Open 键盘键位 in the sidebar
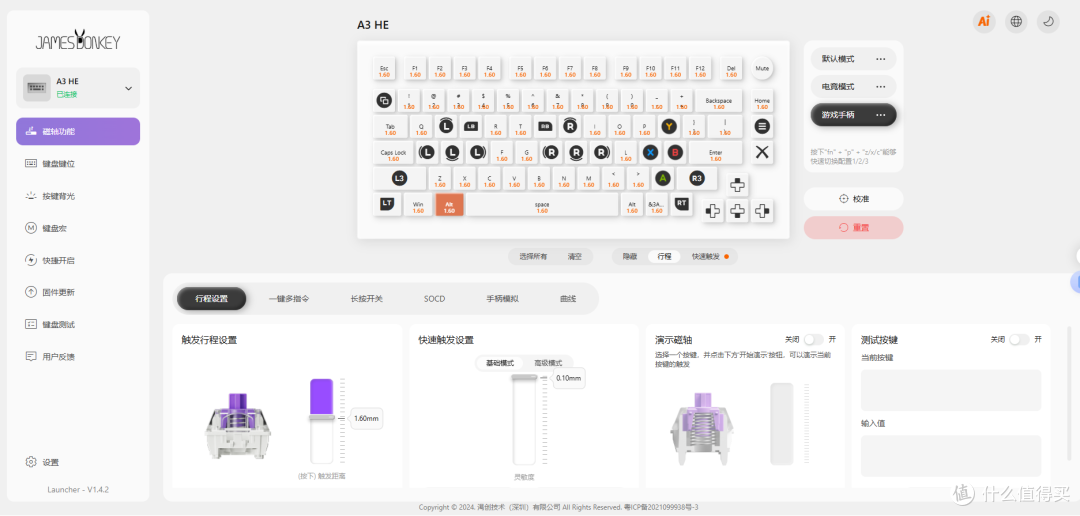1080x516 pixels. tap(78, 164)
